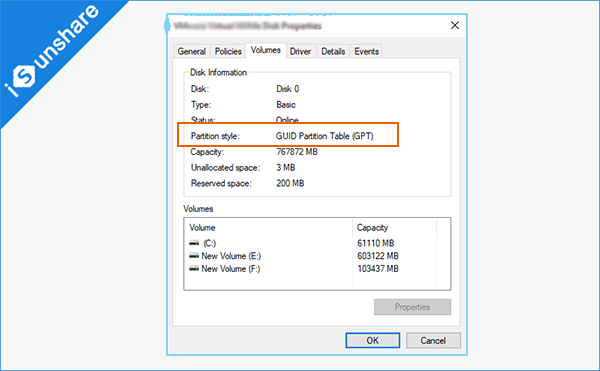This screenshot has width=600, height=371.
Task: Click the Partition style label
Action: 215,136
